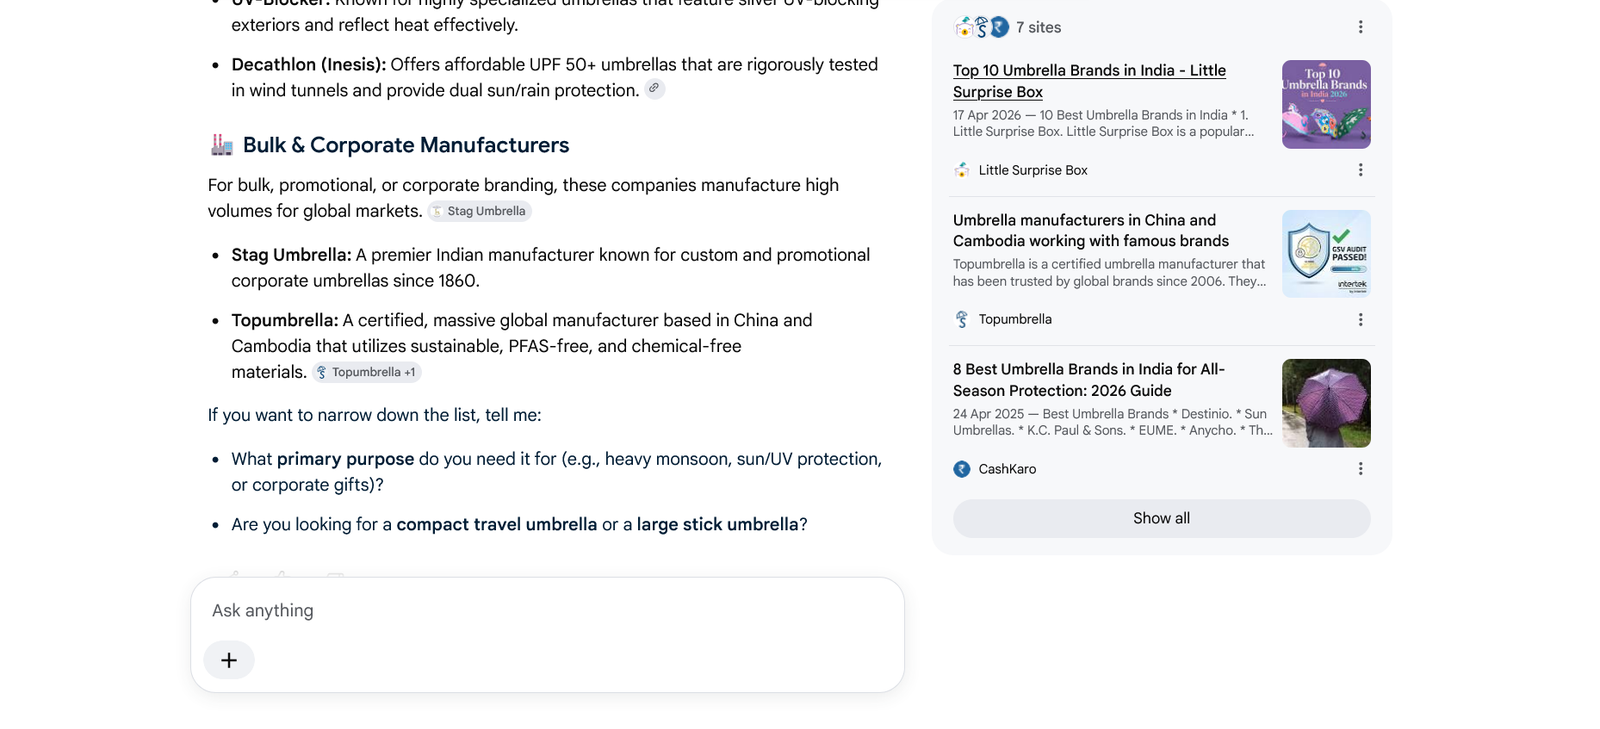
Task: Click the stacked site icons beside 7 sites
Action: (982, 27)
